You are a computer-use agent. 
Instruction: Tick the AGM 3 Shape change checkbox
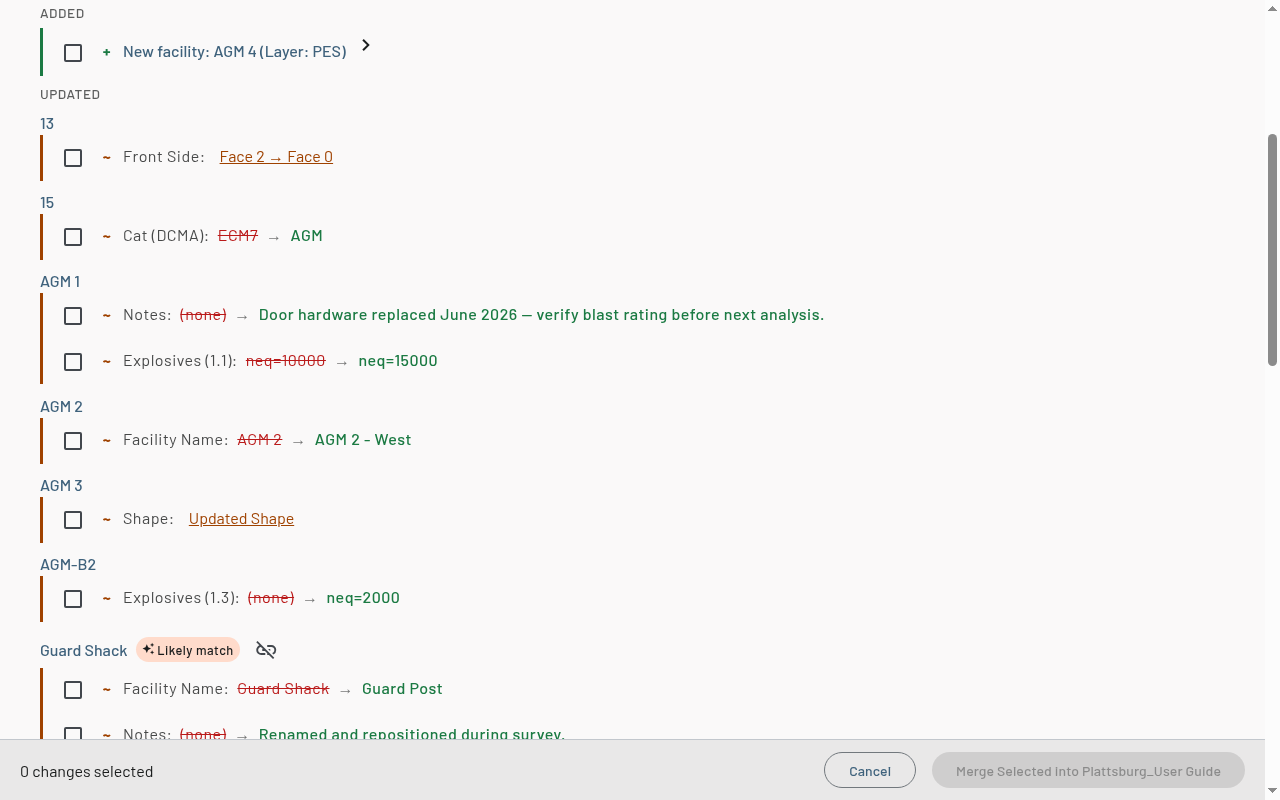[73, 520]
